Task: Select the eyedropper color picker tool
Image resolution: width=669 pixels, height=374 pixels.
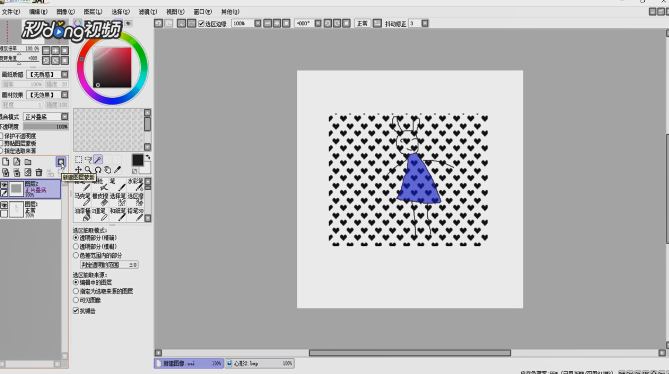Action: 118,170
